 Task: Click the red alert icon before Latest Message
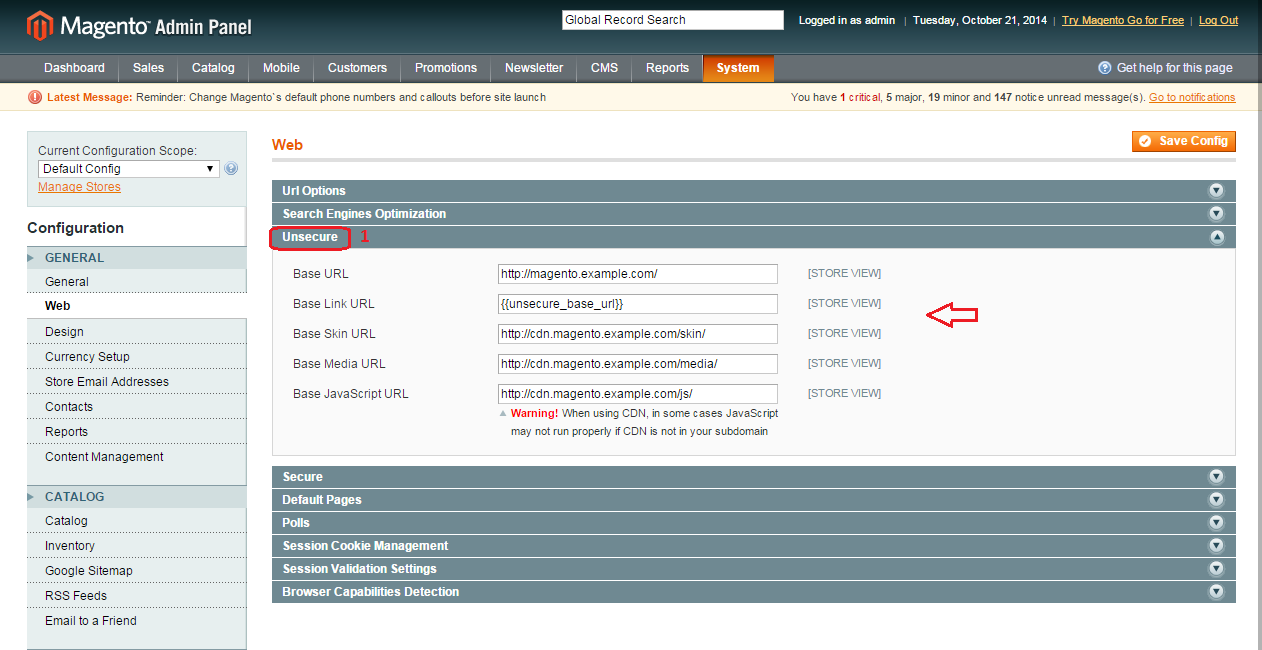tap(35, 97)
